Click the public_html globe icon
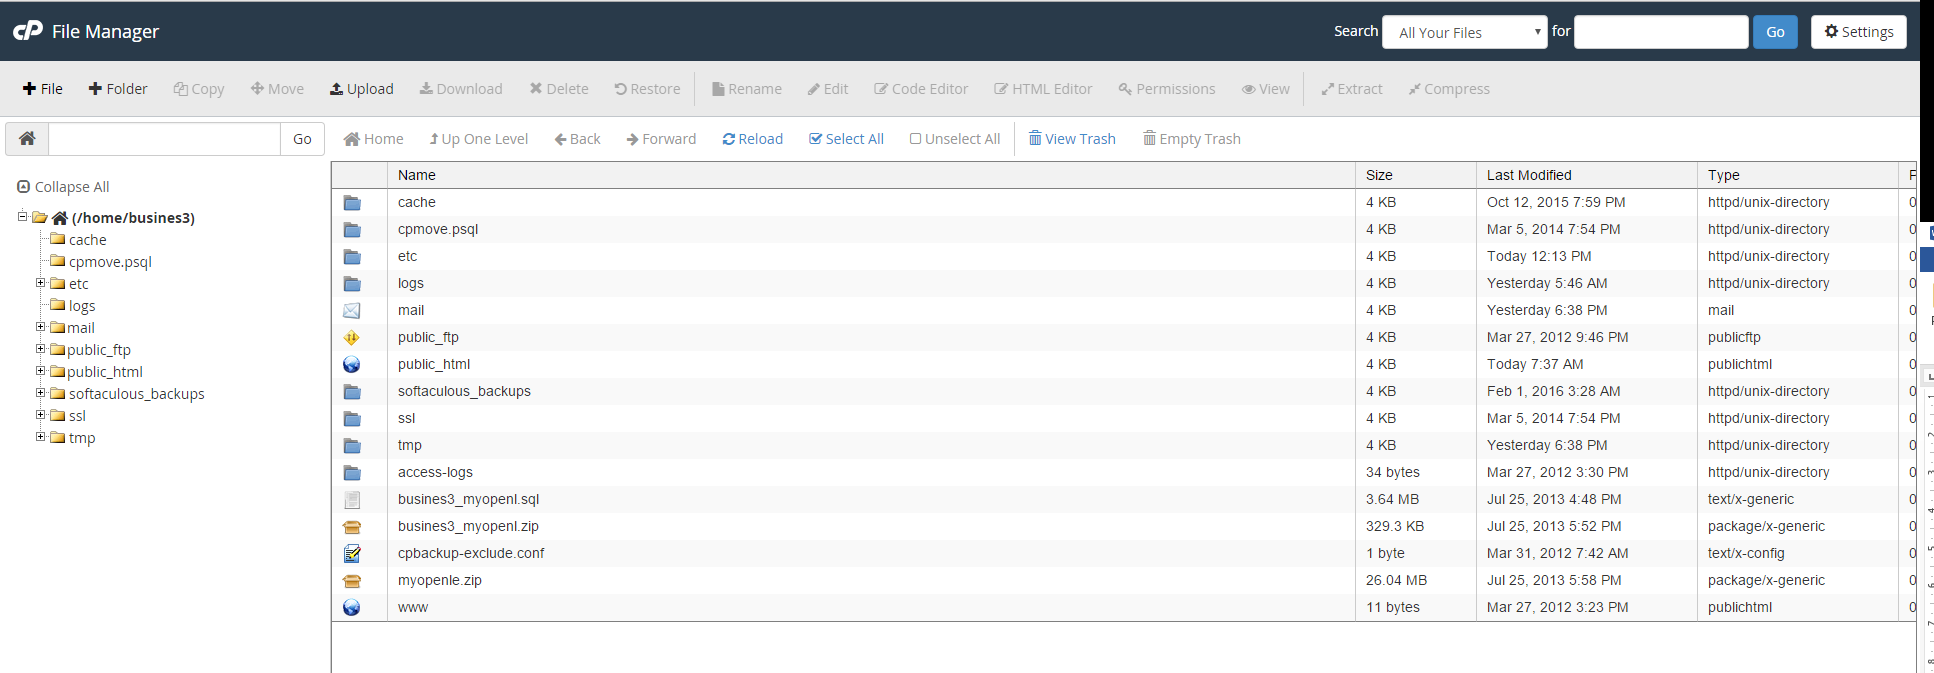Image resolution: width=1934 pixels, height=673 pixels. pyautogui.click(x=352, y=365)
